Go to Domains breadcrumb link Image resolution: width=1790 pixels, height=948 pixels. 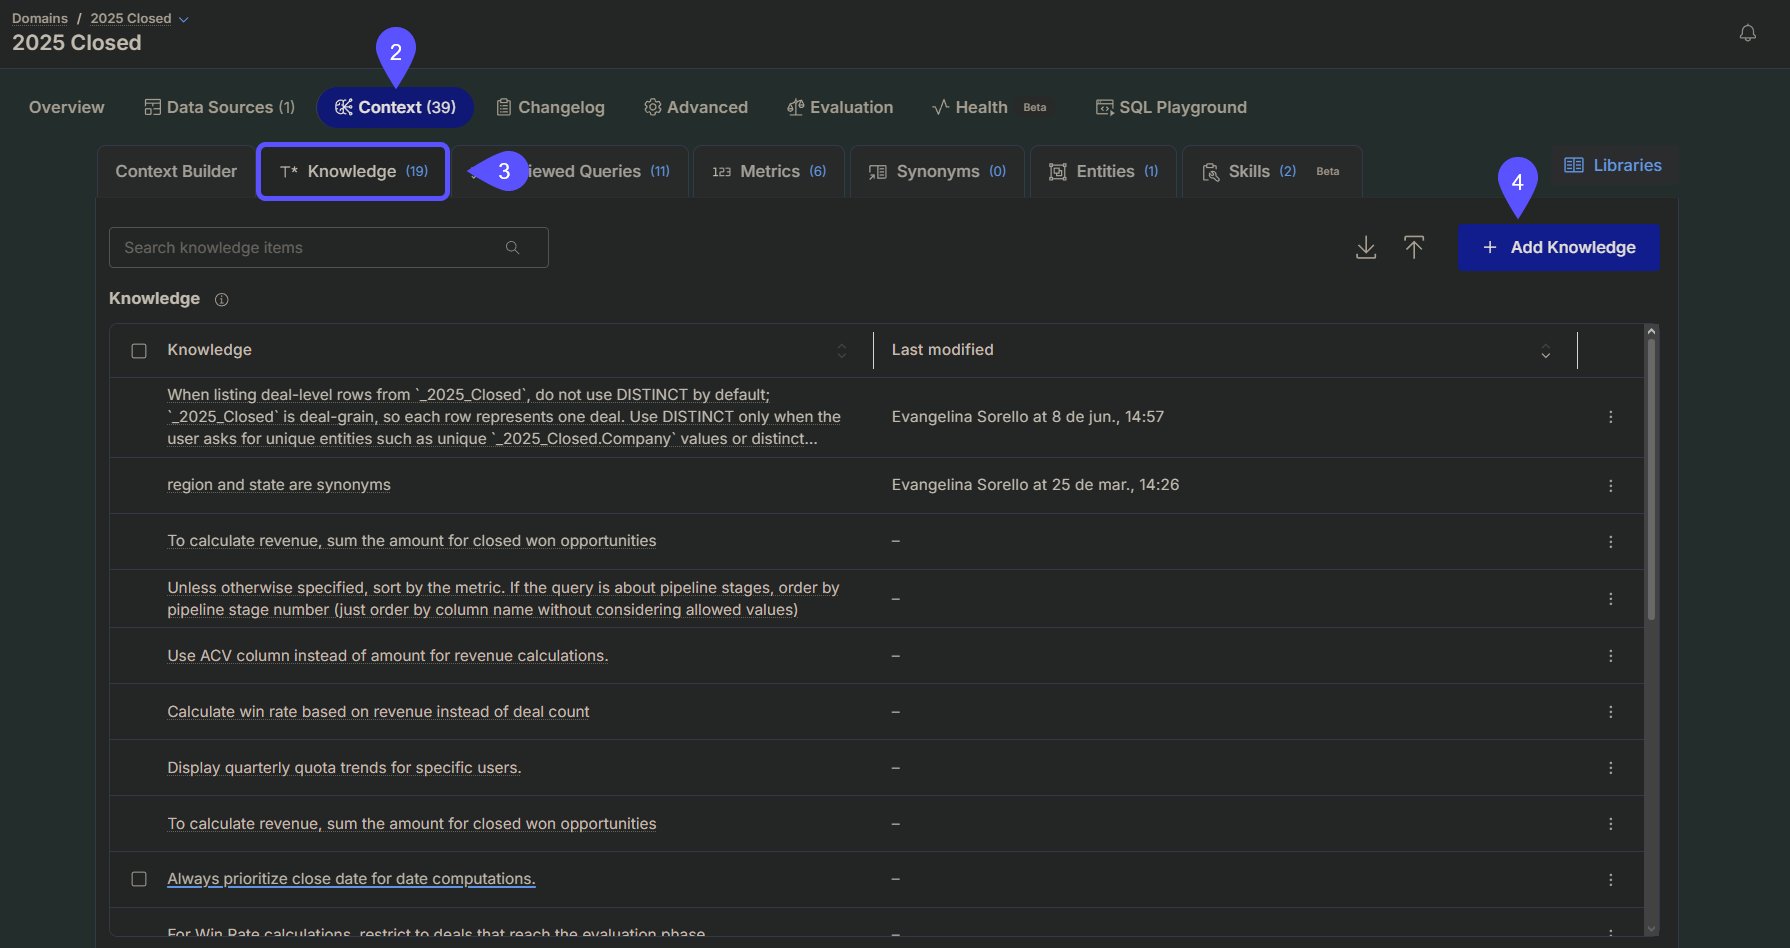click(40, 18)
